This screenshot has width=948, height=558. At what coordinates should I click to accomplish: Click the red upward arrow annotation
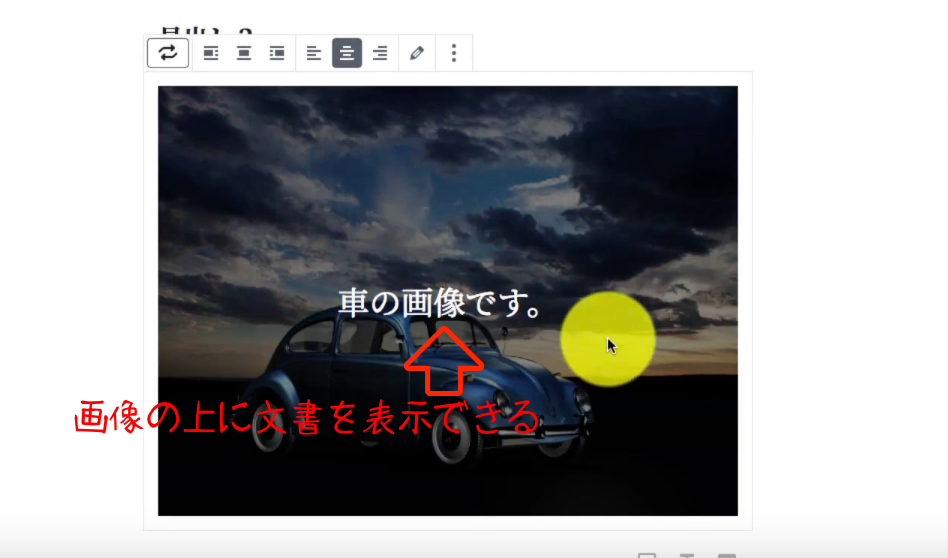443,362
